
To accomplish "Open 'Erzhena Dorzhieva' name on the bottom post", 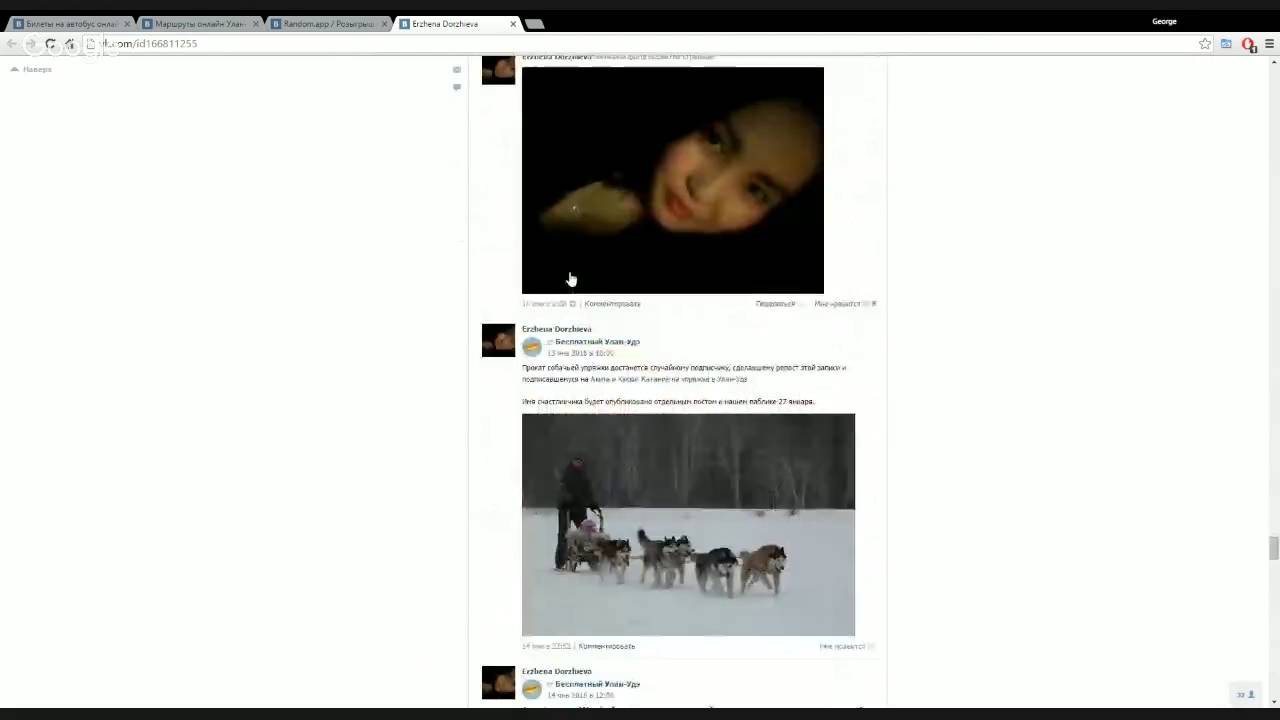I will coord(557,671).
